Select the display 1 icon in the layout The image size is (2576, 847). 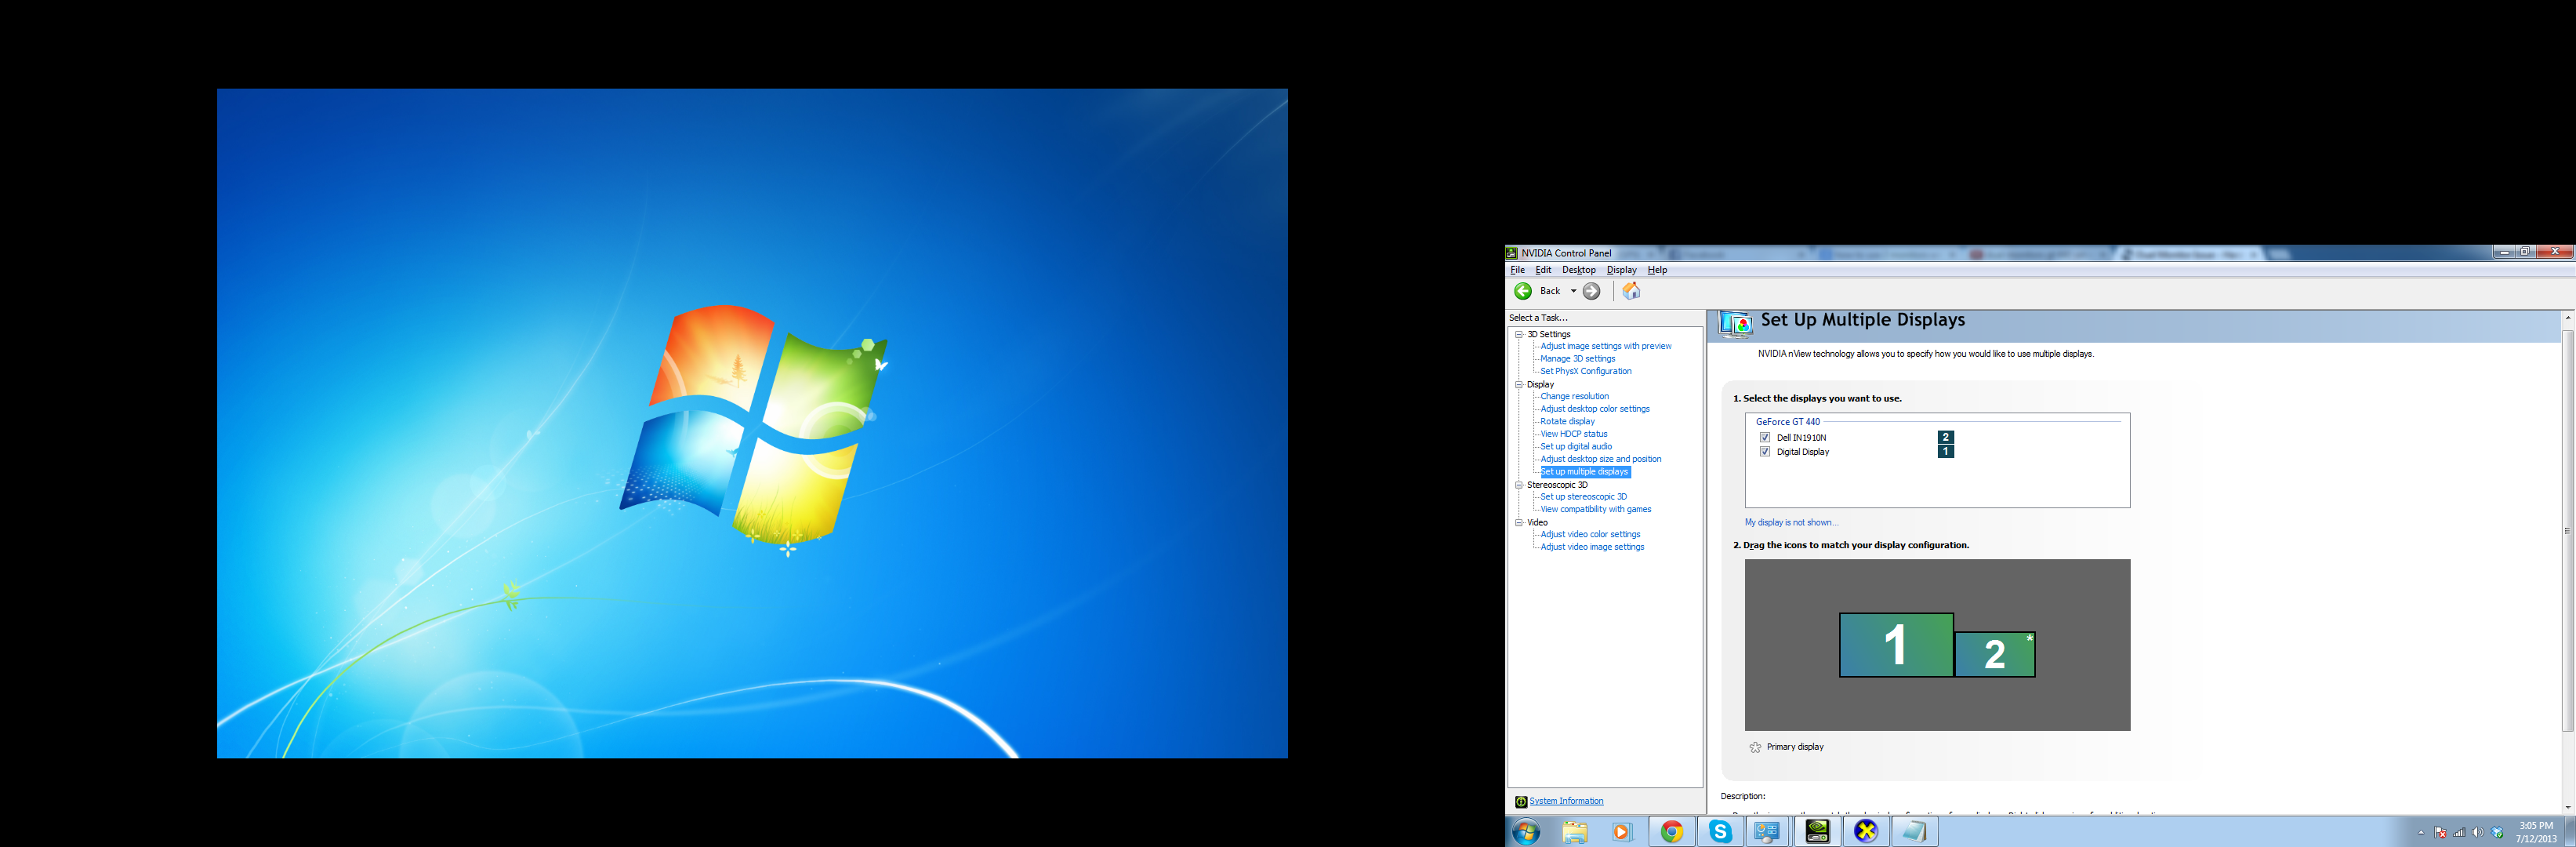click(x=1896, y=645)
